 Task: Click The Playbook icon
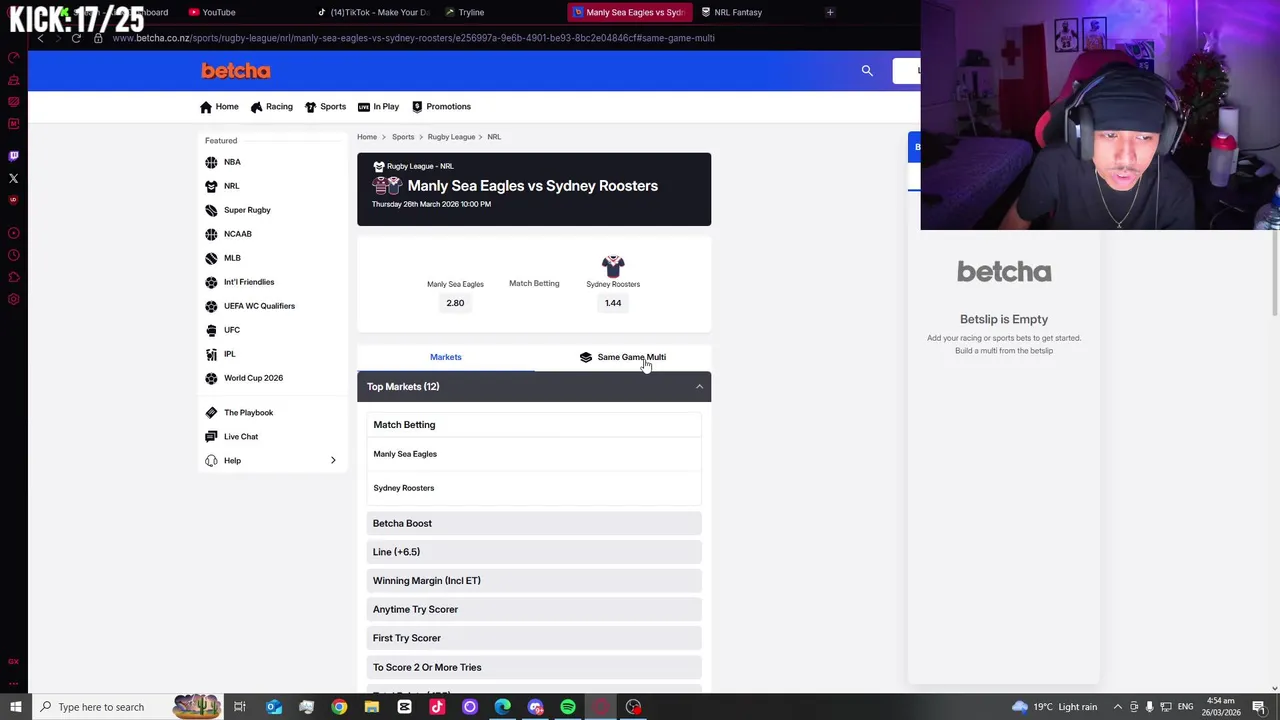tap(211, 412)
